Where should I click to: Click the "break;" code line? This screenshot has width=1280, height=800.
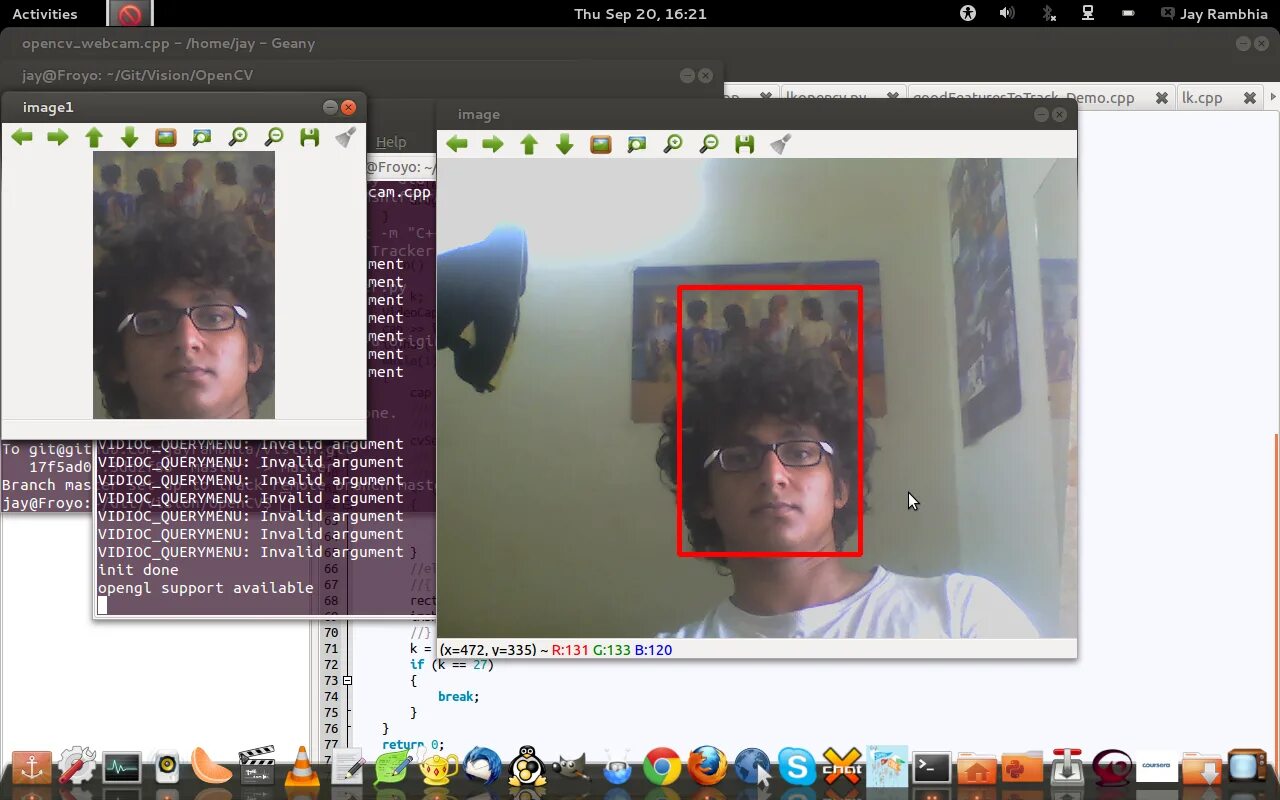click(459, 696)
